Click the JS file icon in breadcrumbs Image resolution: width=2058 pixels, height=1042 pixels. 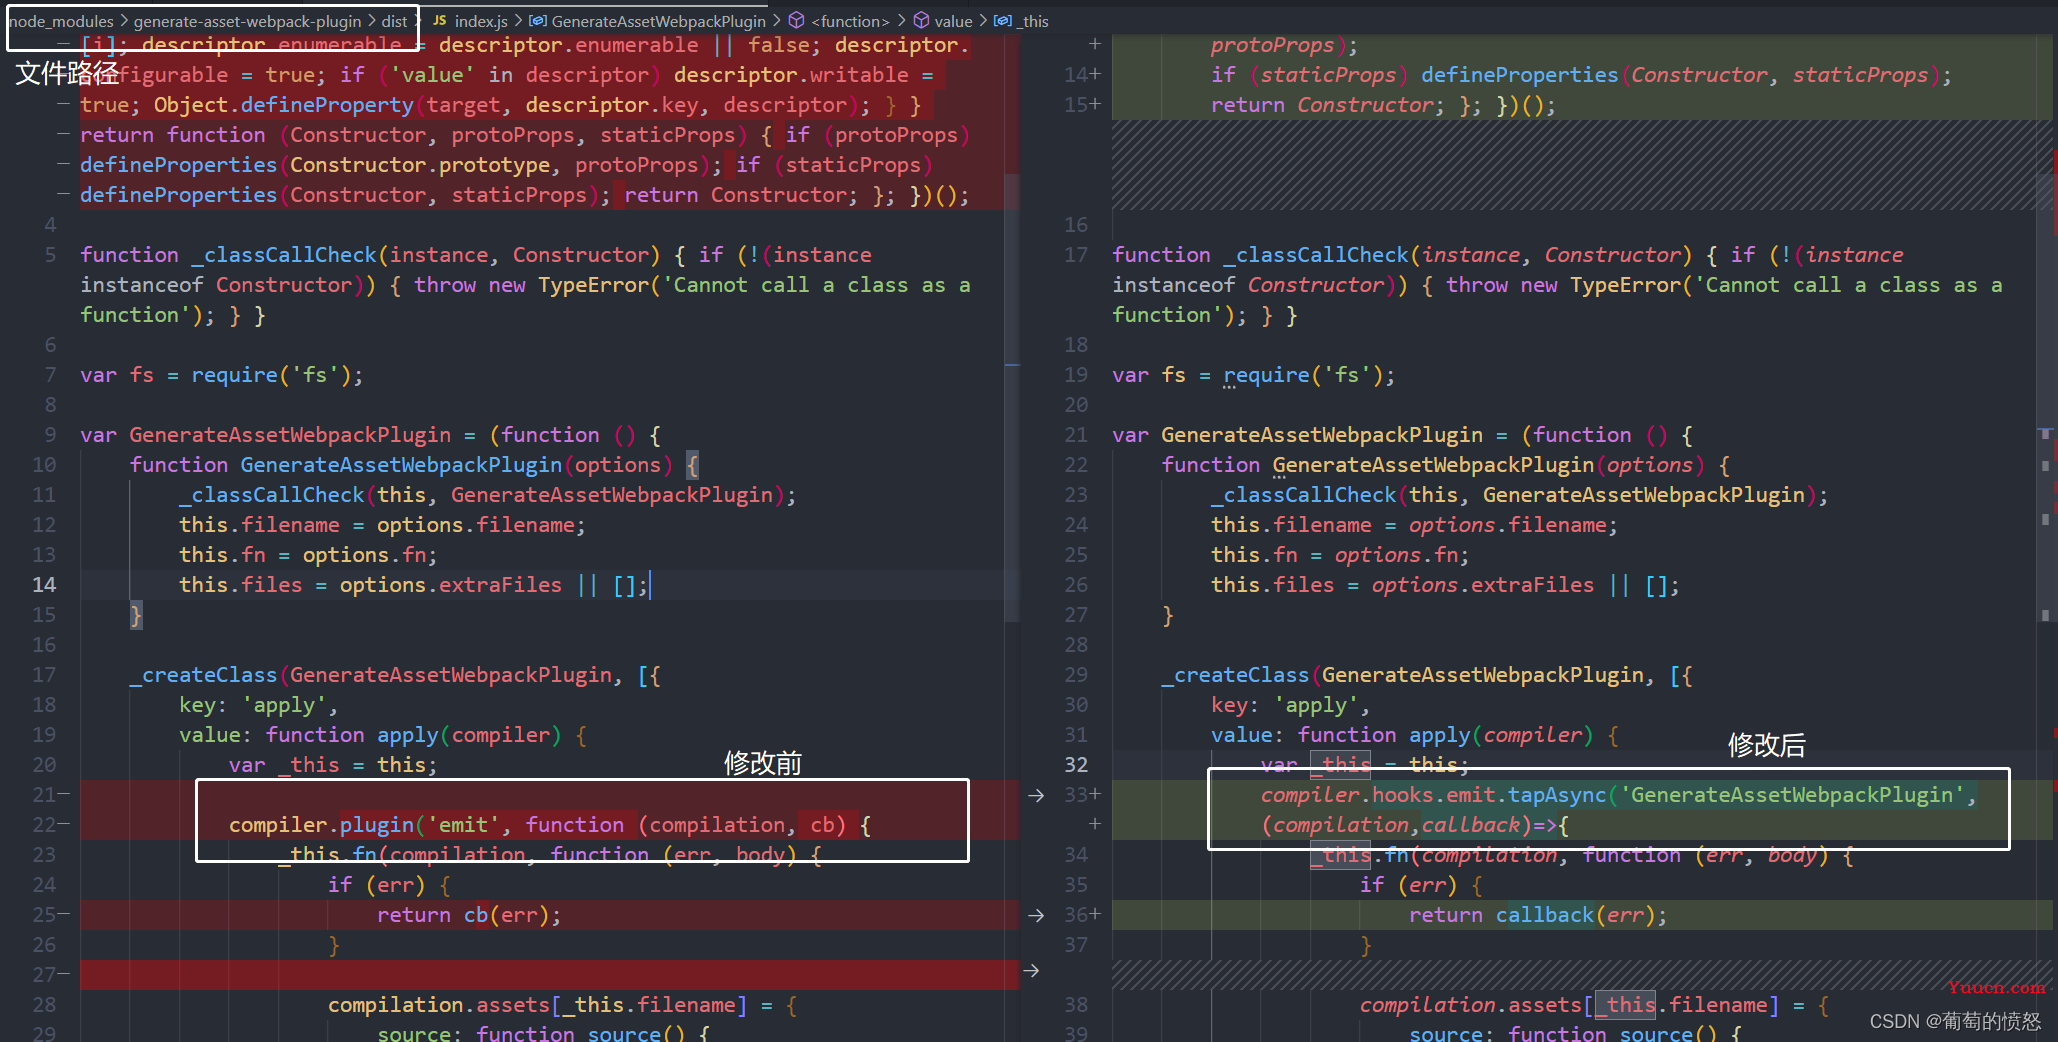439,21
